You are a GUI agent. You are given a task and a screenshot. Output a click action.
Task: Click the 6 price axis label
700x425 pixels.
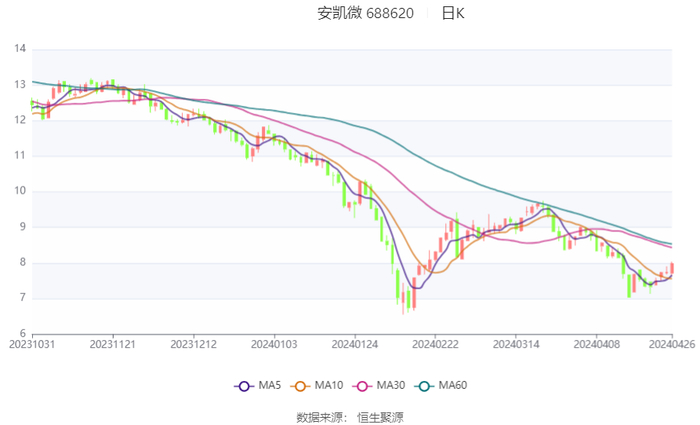click(x=22, y=334)
